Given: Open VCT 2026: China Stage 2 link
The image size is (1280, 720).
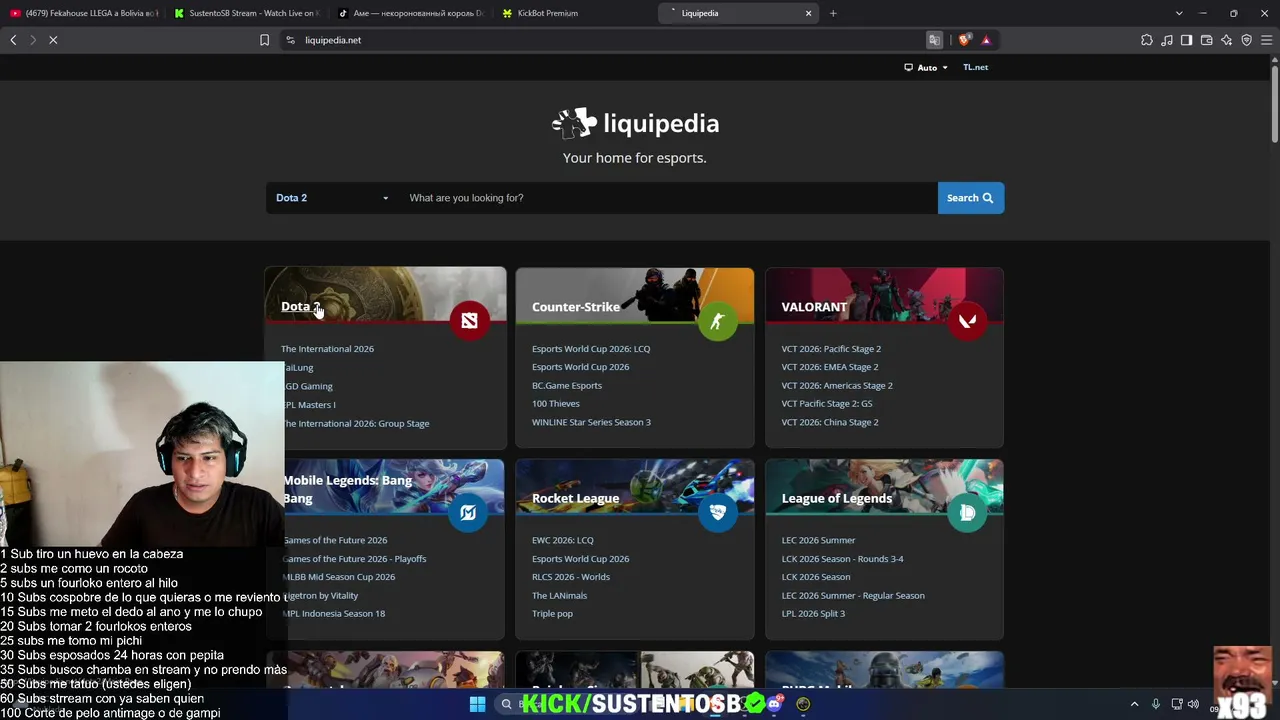Looking at the screenshot, I should coord(830,422).
